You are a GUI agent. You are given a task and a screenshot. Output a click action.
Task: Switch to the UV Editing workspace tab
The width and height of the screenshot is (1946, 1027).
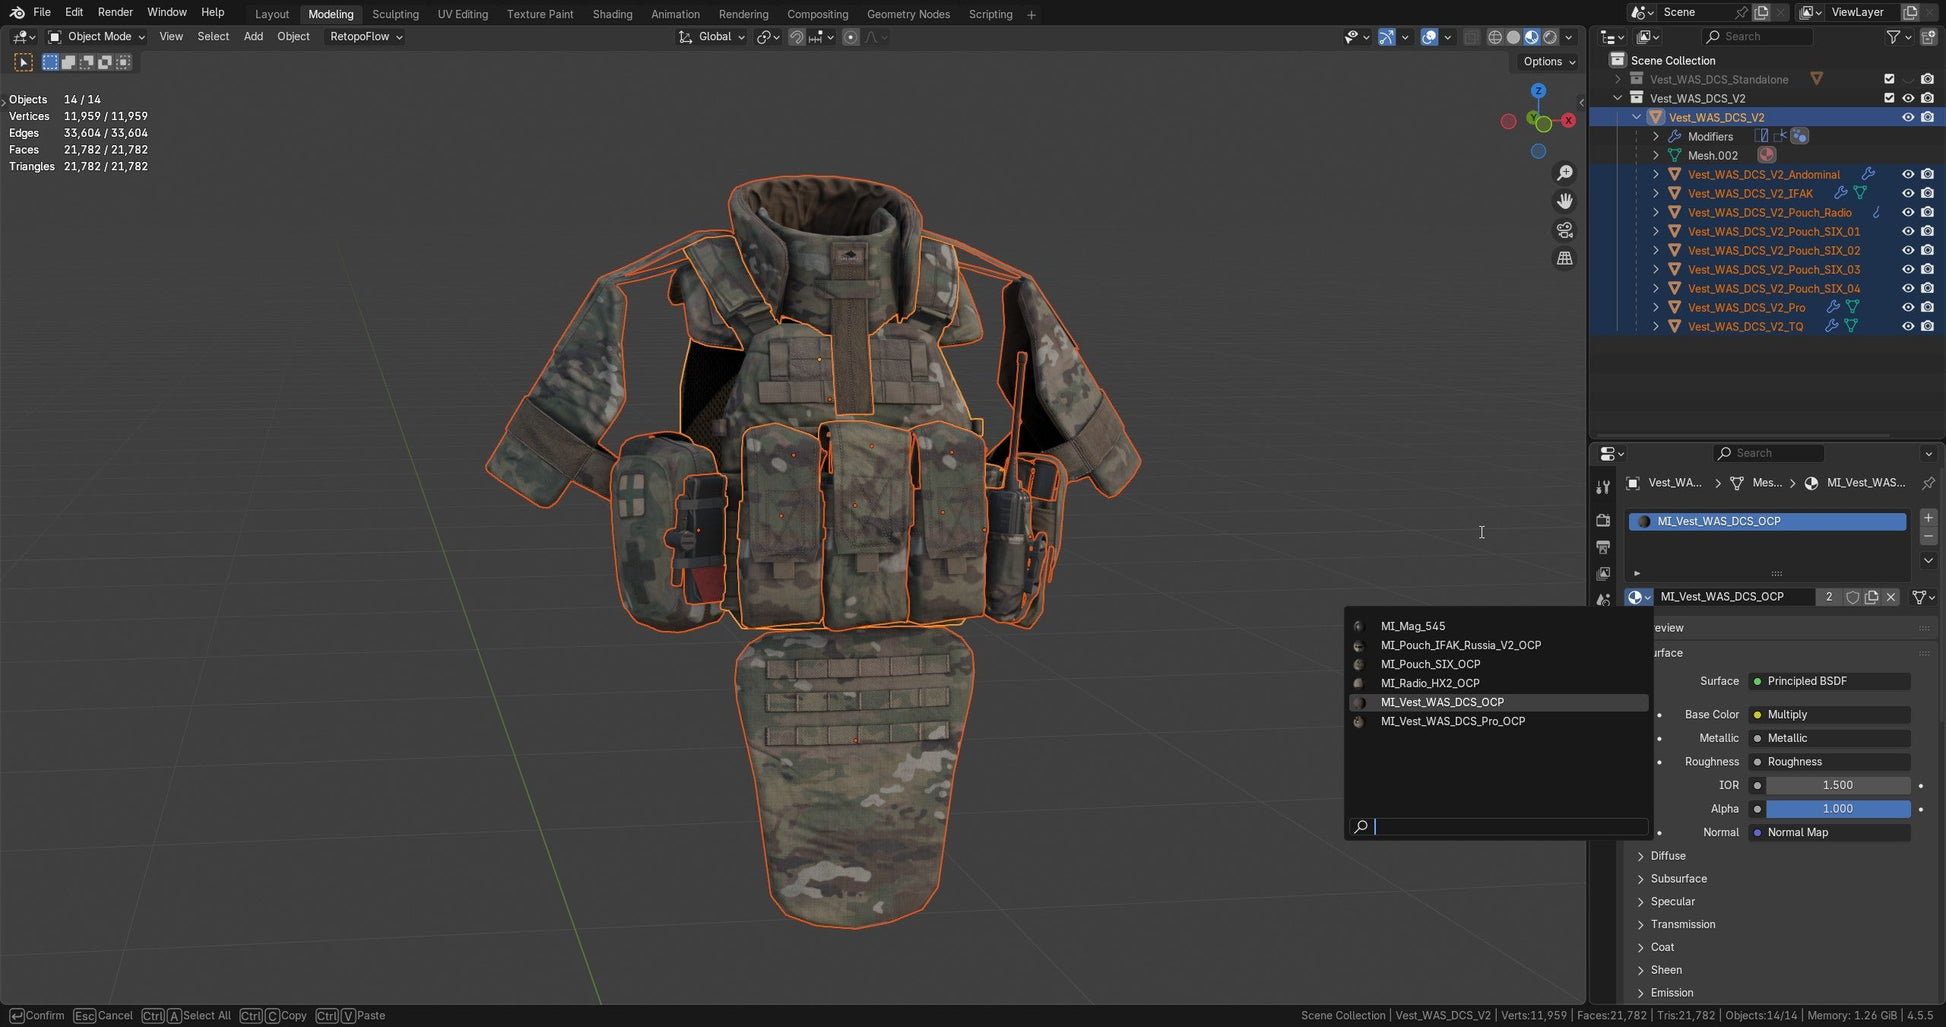(462, 14)
